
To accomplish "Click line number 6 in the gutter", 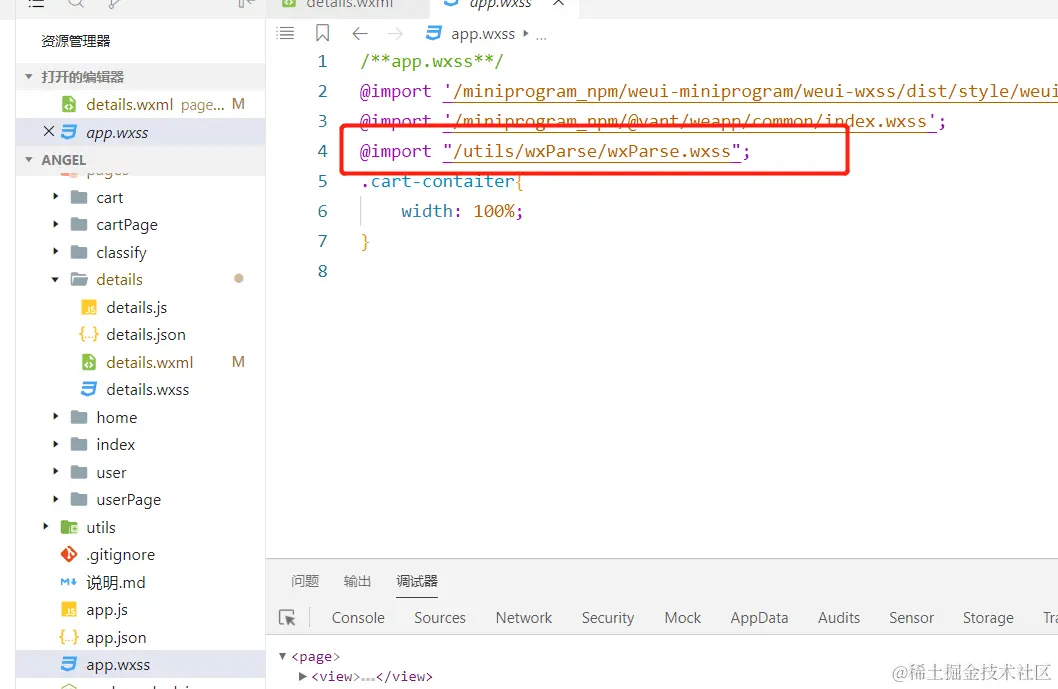I will pos(323,211).
